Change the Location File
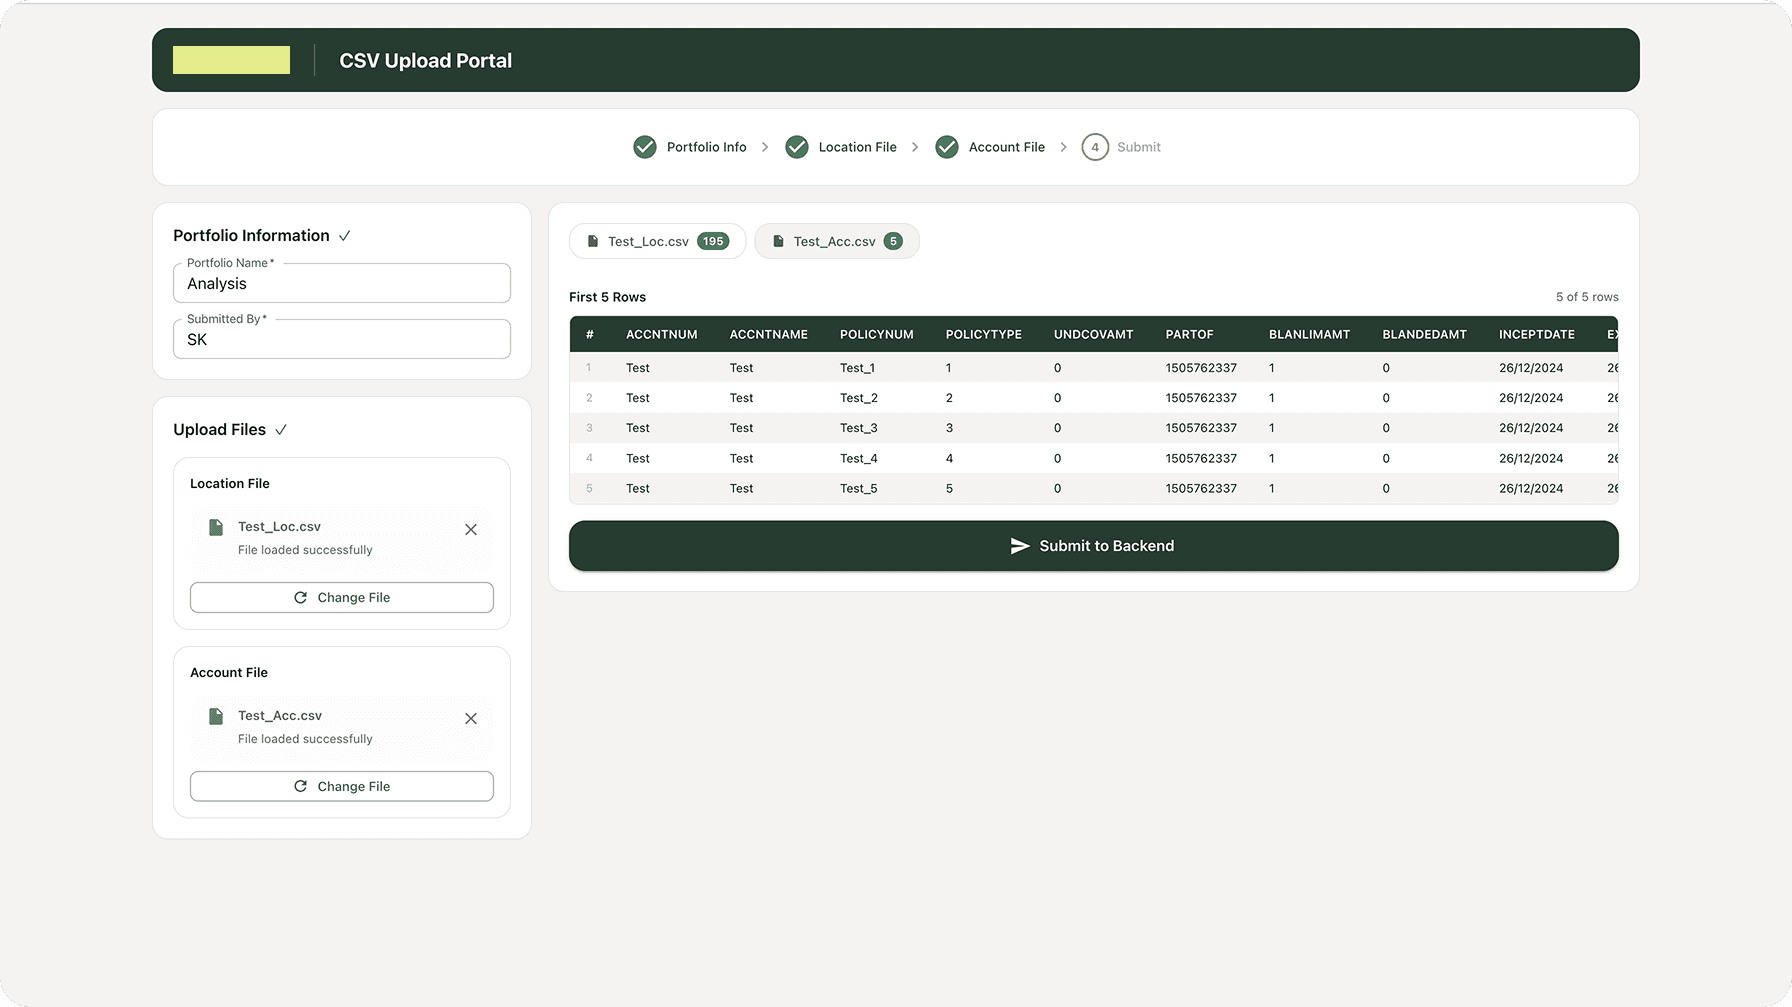The height and width of the screenshot is (1007, 1792). [x=342, y=597]
